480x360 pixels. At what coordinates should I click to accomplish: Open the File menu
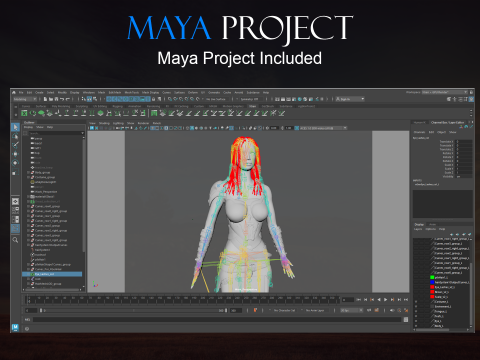pyautogui.click(x=21, y=92)
